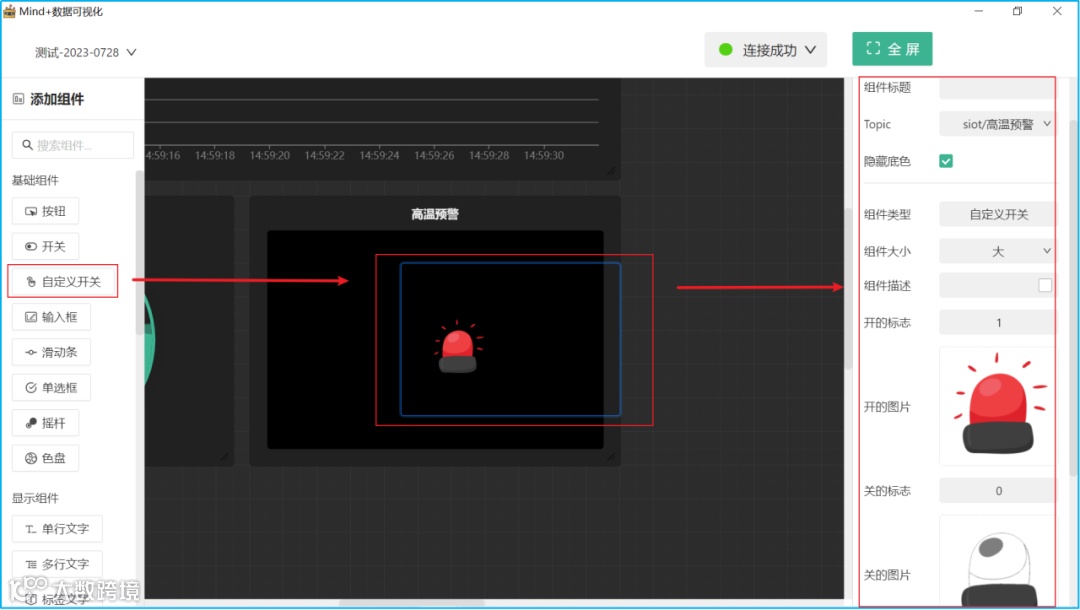The image size is (1080, 610).
Task: Add the 色盘 color wheel component
Action: pos(45,458)
